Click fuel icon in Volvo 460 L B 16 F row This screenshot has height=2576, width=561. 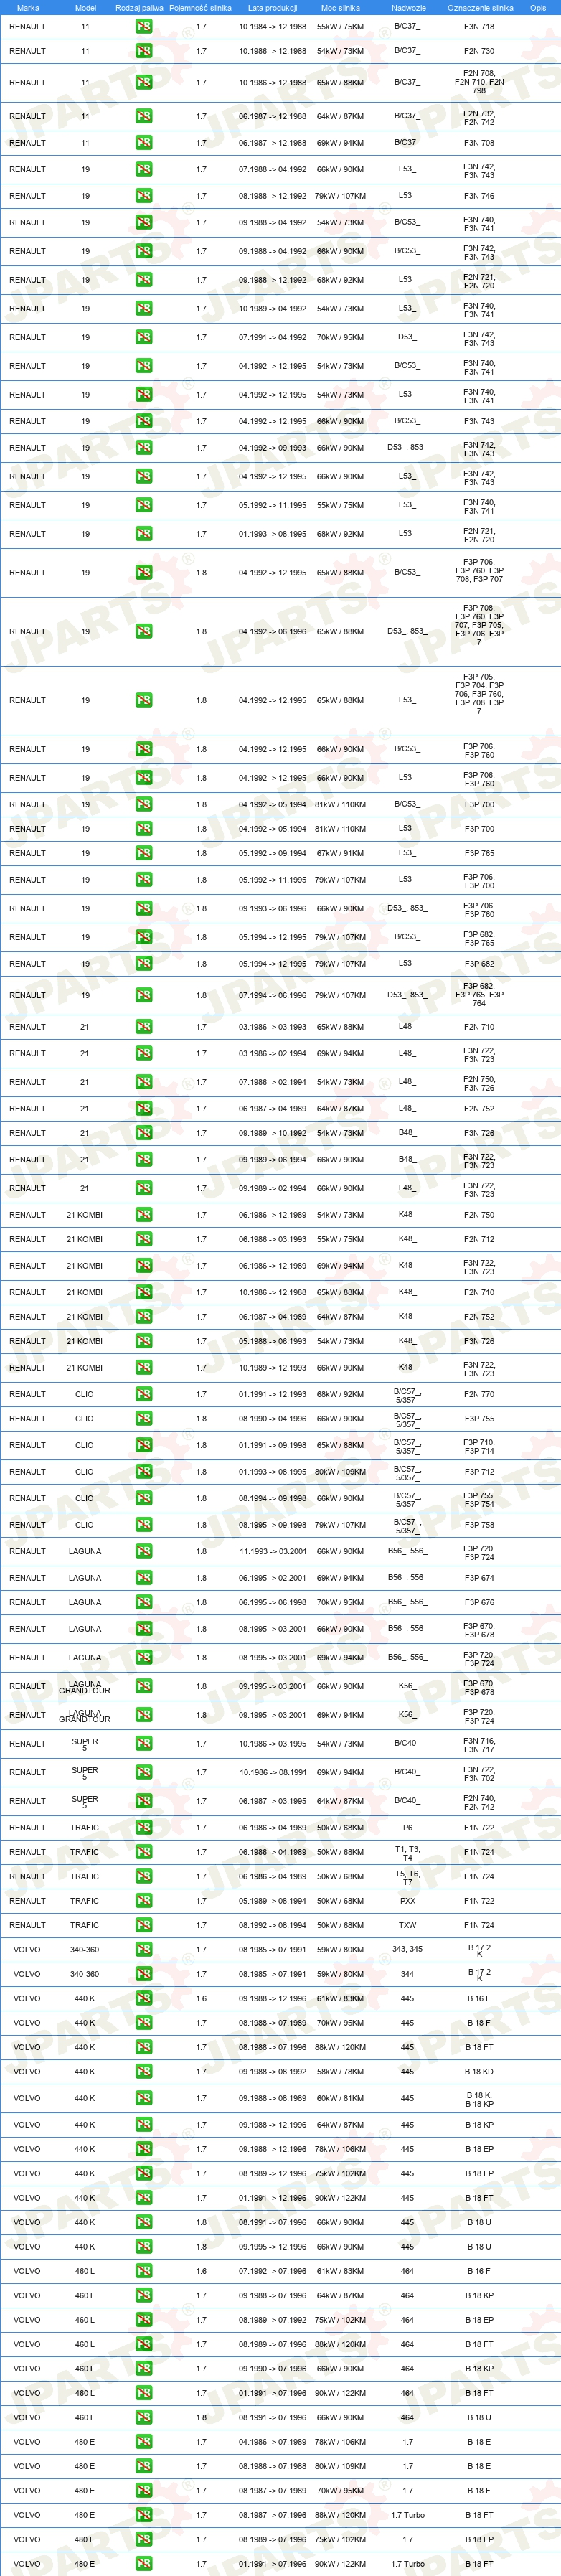coord(144,2271)
